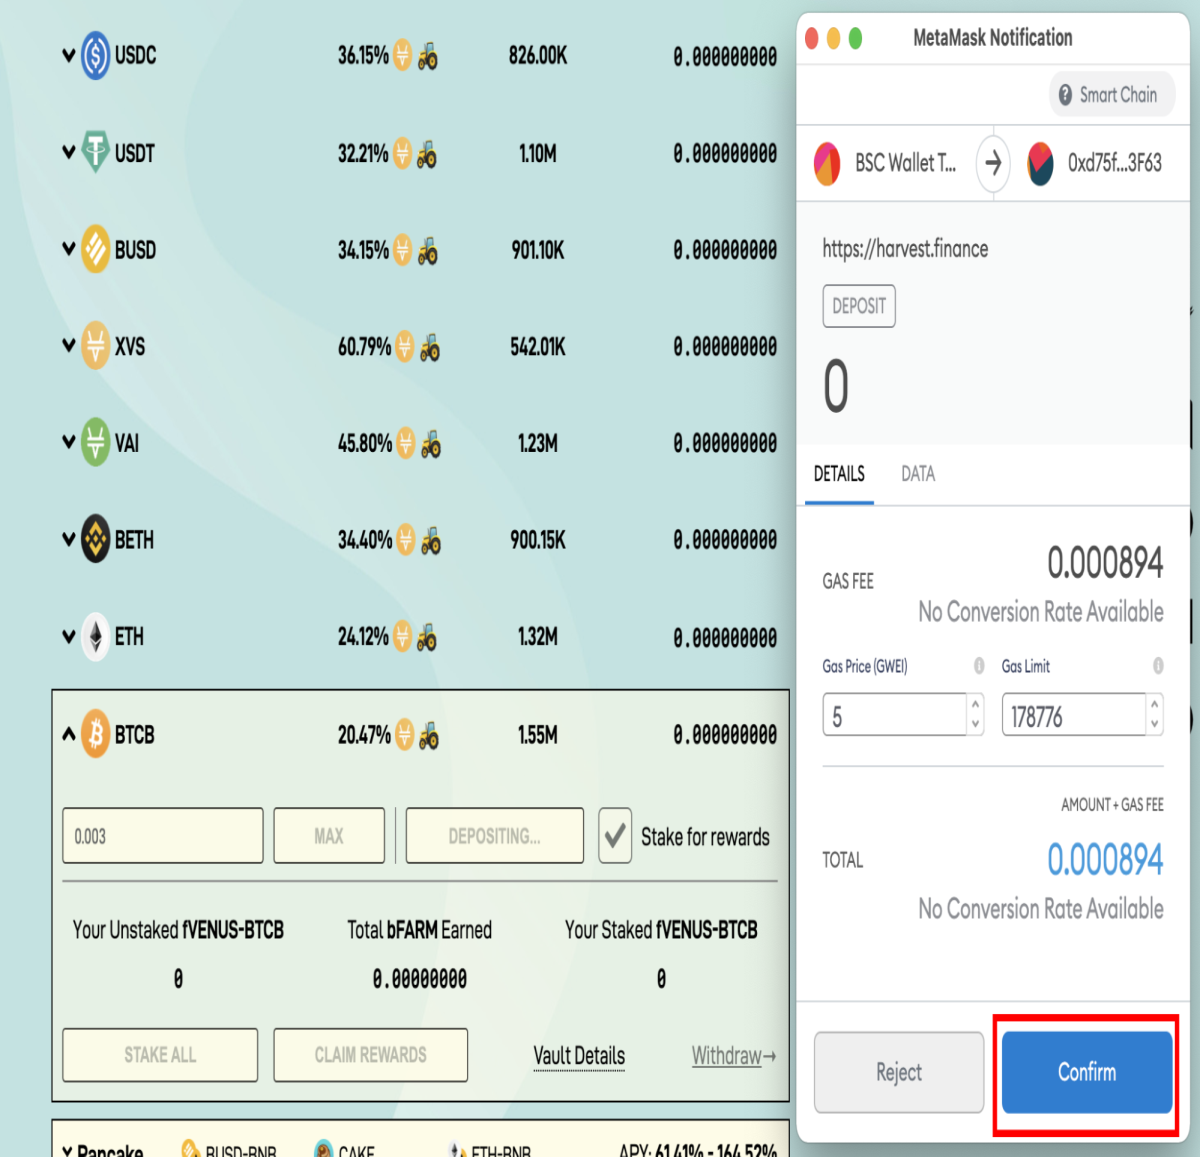The image size is (1200, 1157).
Task: Click the Venus reward coin in BTCB row
Action: [404, 735]
